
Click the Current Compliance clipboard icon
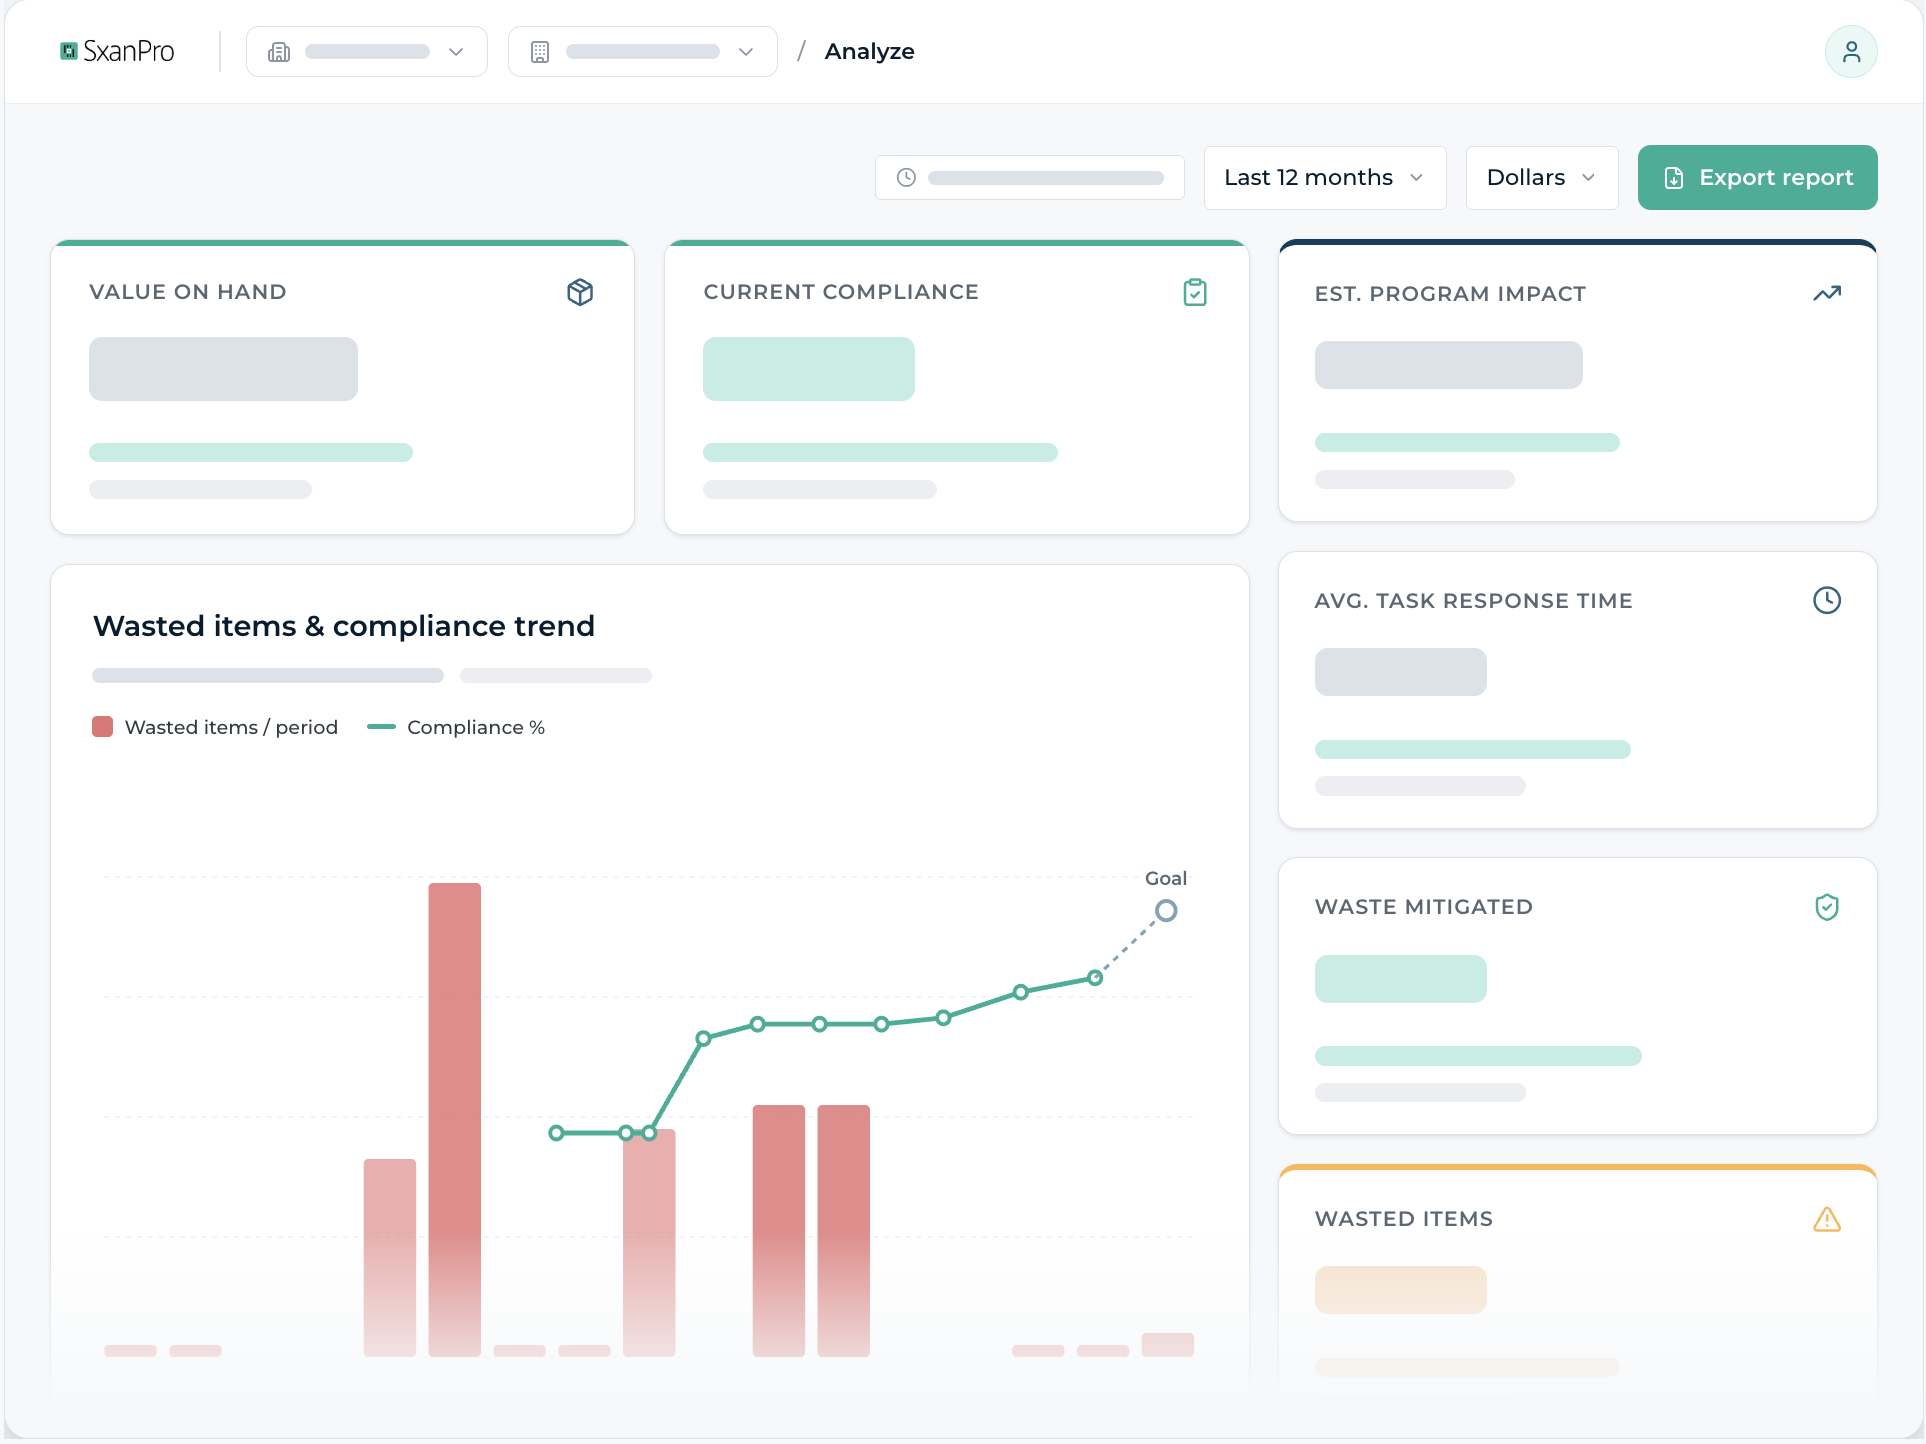click(x=1195, y=292)
